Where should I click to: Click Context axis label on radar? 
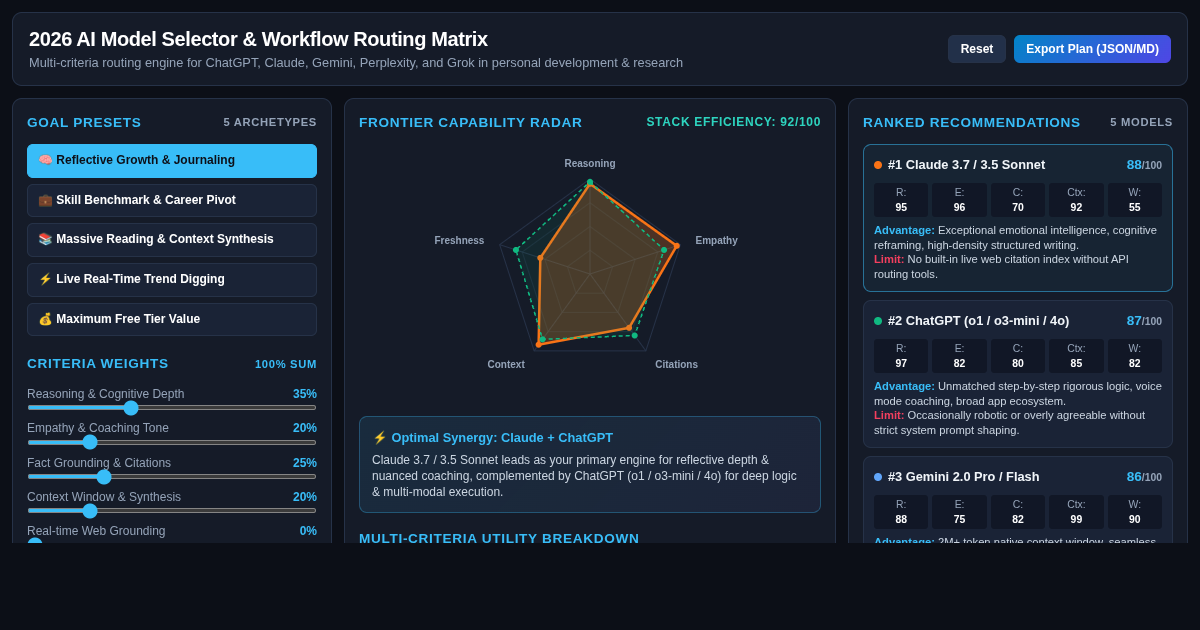pyautogui.click(x=506, y=365)
